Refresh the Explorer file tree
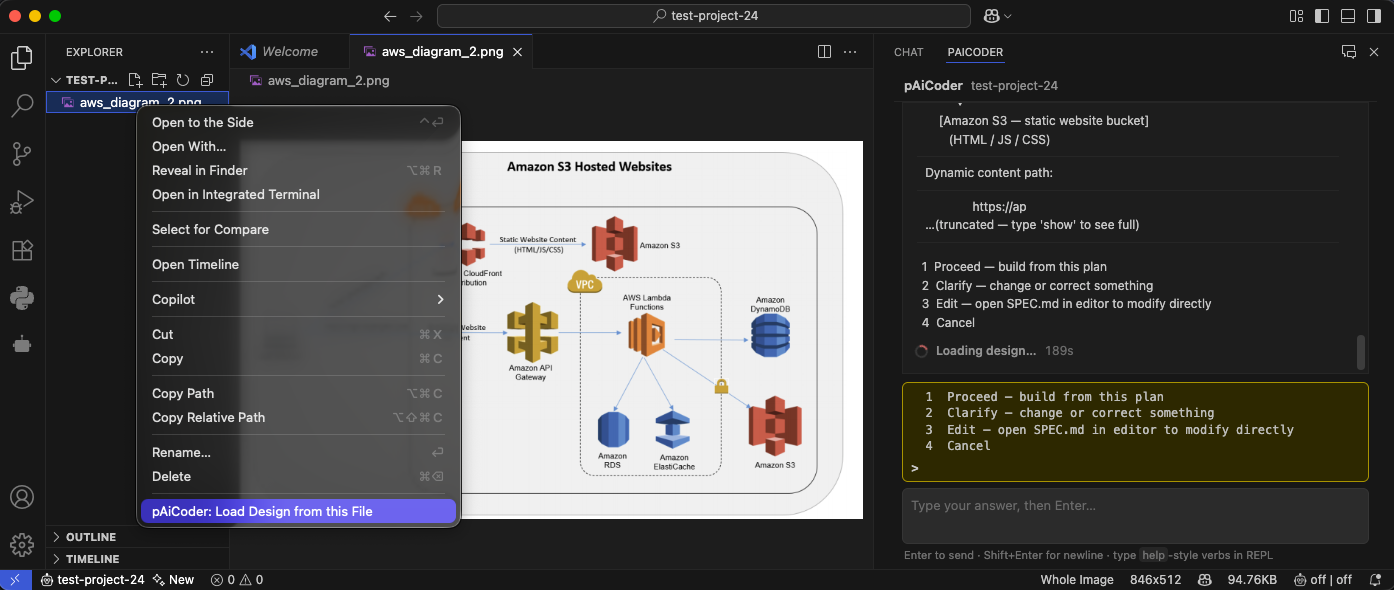 pos(183,80)
